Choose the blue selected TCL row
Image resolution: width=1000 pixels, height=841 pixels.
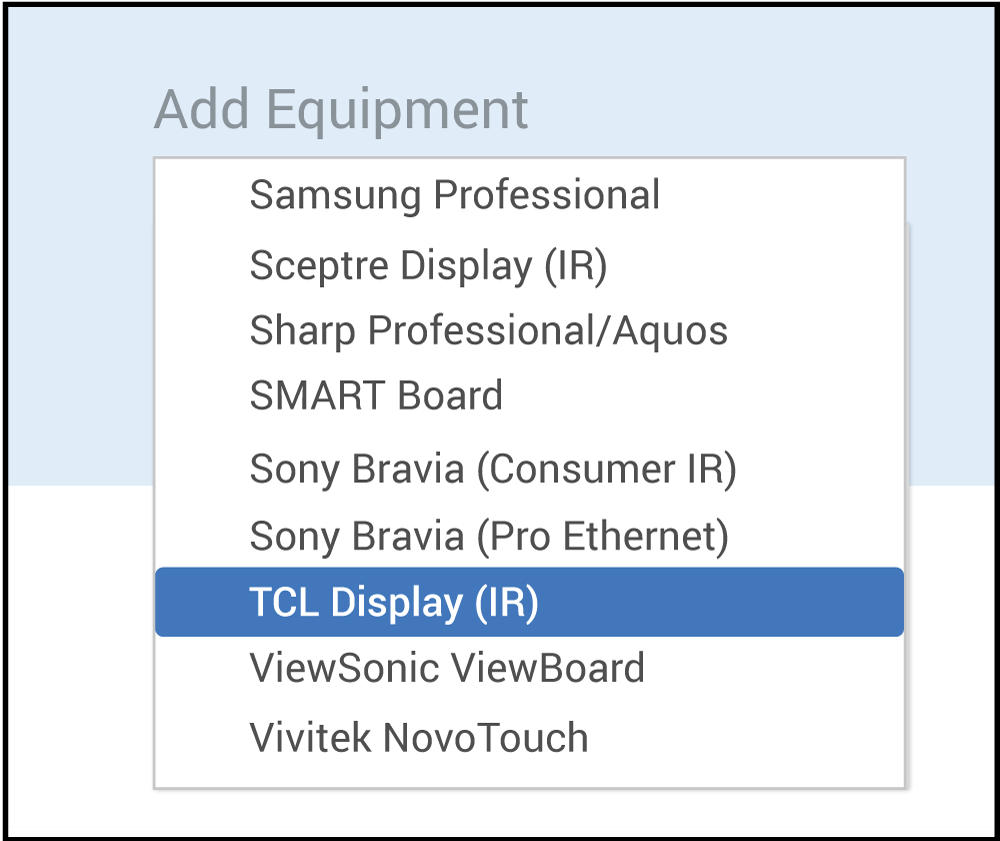[528, 602]
